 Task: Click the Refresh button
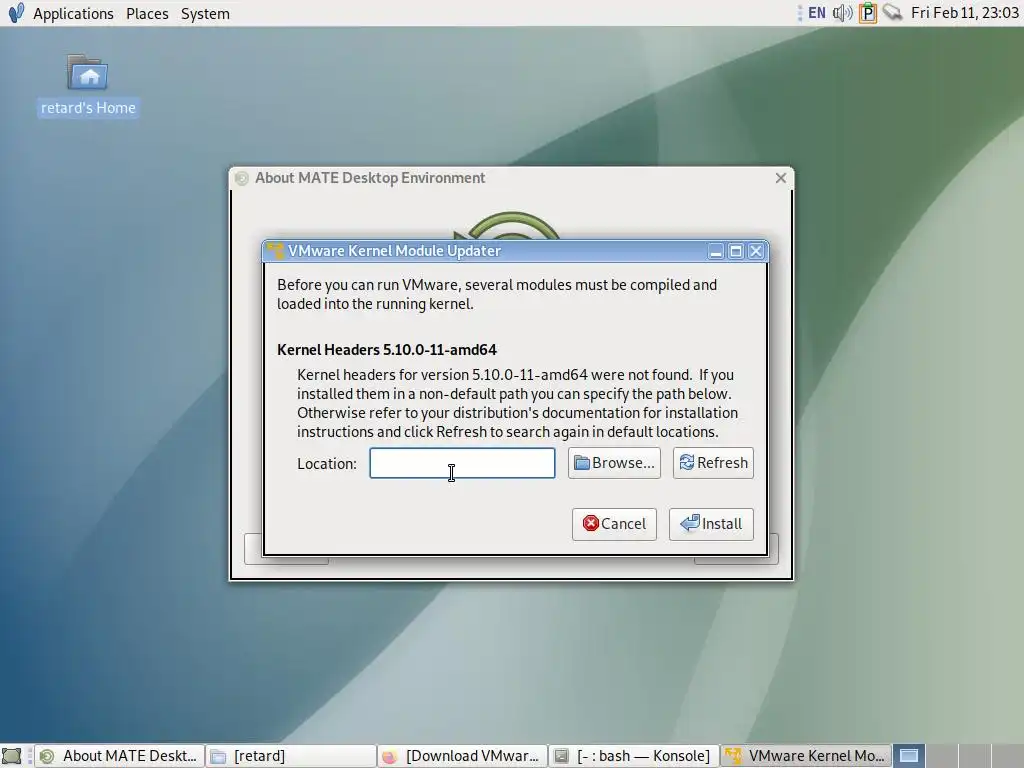[x=713, y=463]
